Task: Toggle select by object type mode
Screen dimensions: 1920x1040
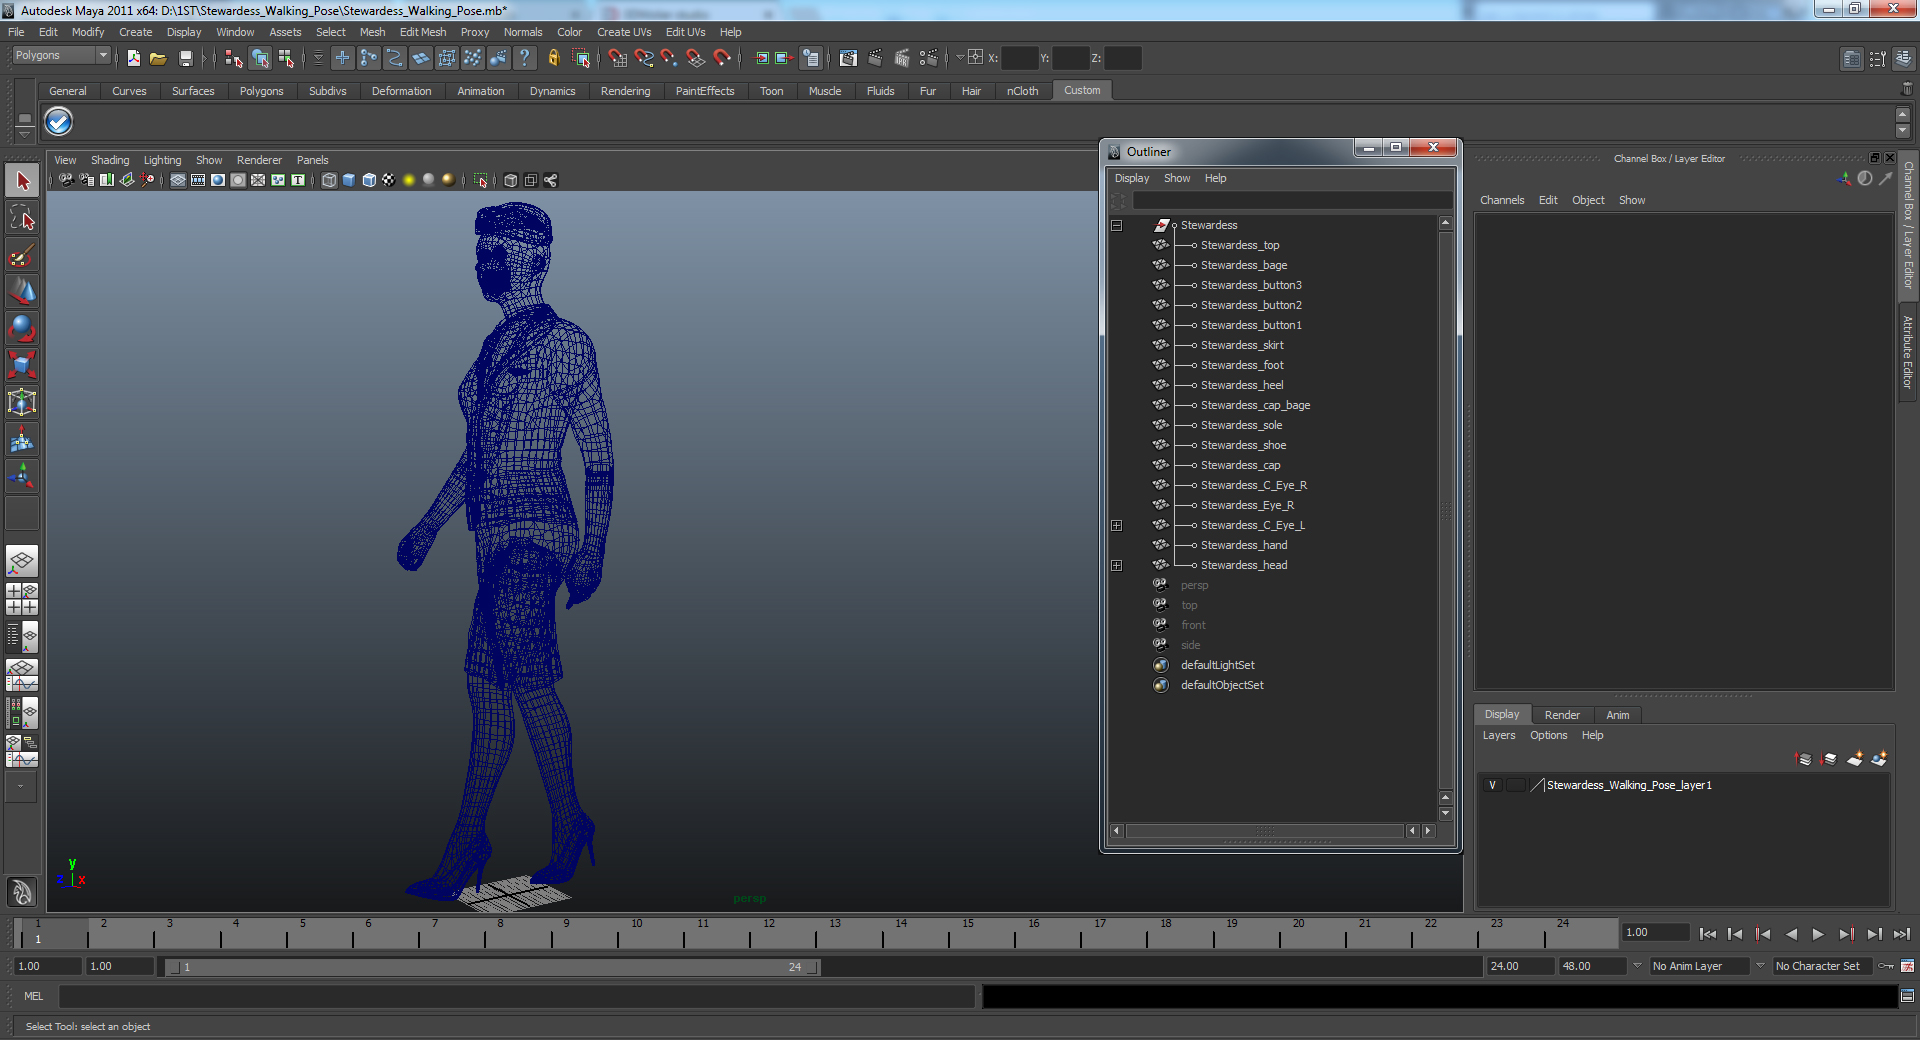Action: tap(260, 58)
